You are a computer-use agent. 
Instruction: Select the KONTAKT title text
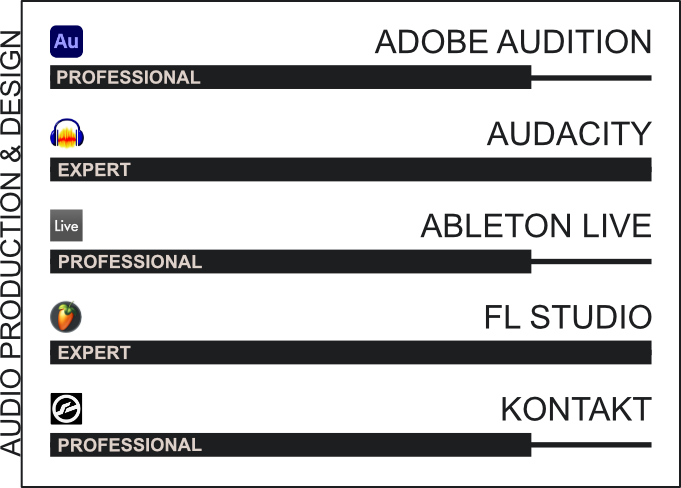coord(576,409)
